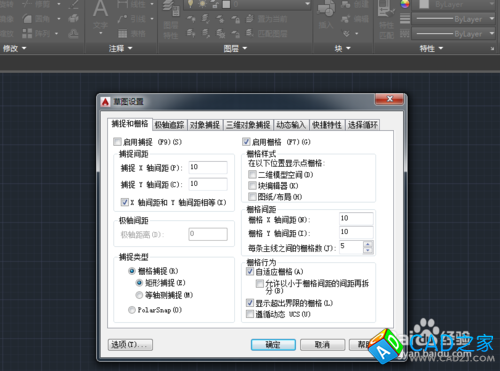Click the 特性 panel dialog launcher arrow
The image size is (500, 371).
[x=492, y=49]
